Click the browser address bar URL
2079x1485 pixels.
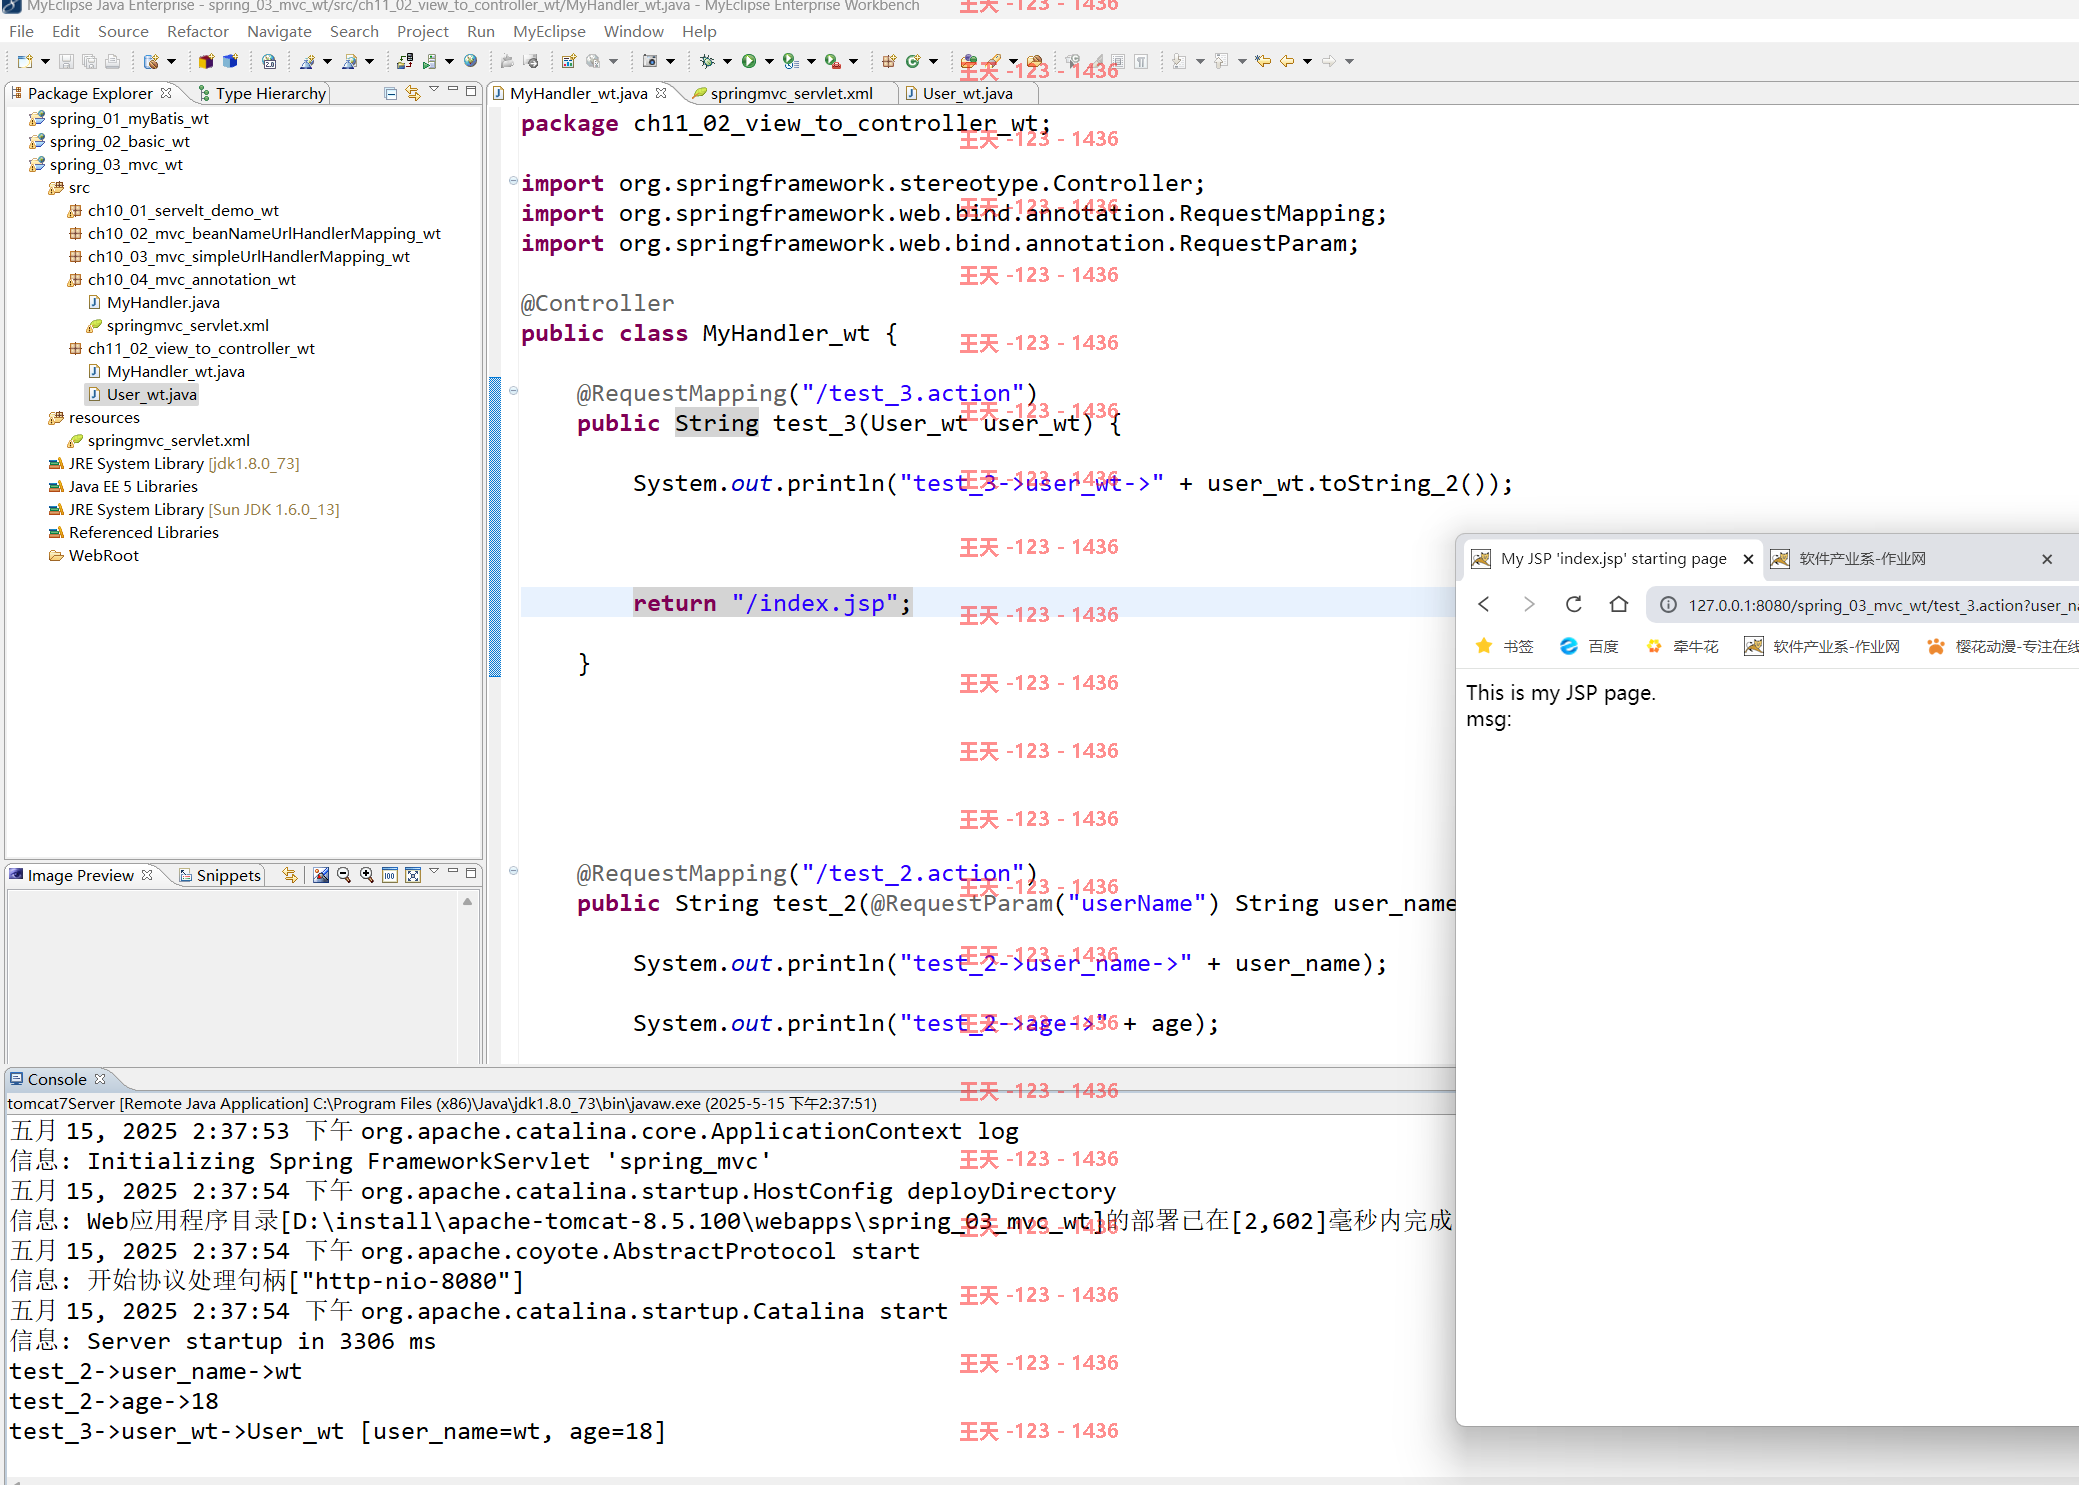pos(1883,605)
